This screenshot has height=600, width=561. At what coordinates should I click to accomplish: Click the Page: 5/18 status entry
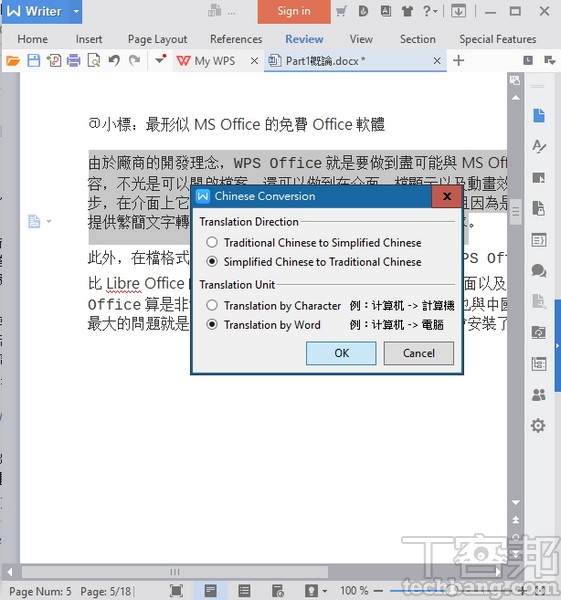[105, 591]
